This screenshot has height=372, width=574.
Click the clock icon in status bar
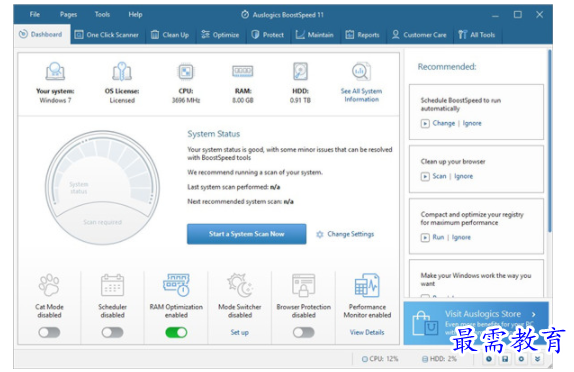click(x=489, y=359)
